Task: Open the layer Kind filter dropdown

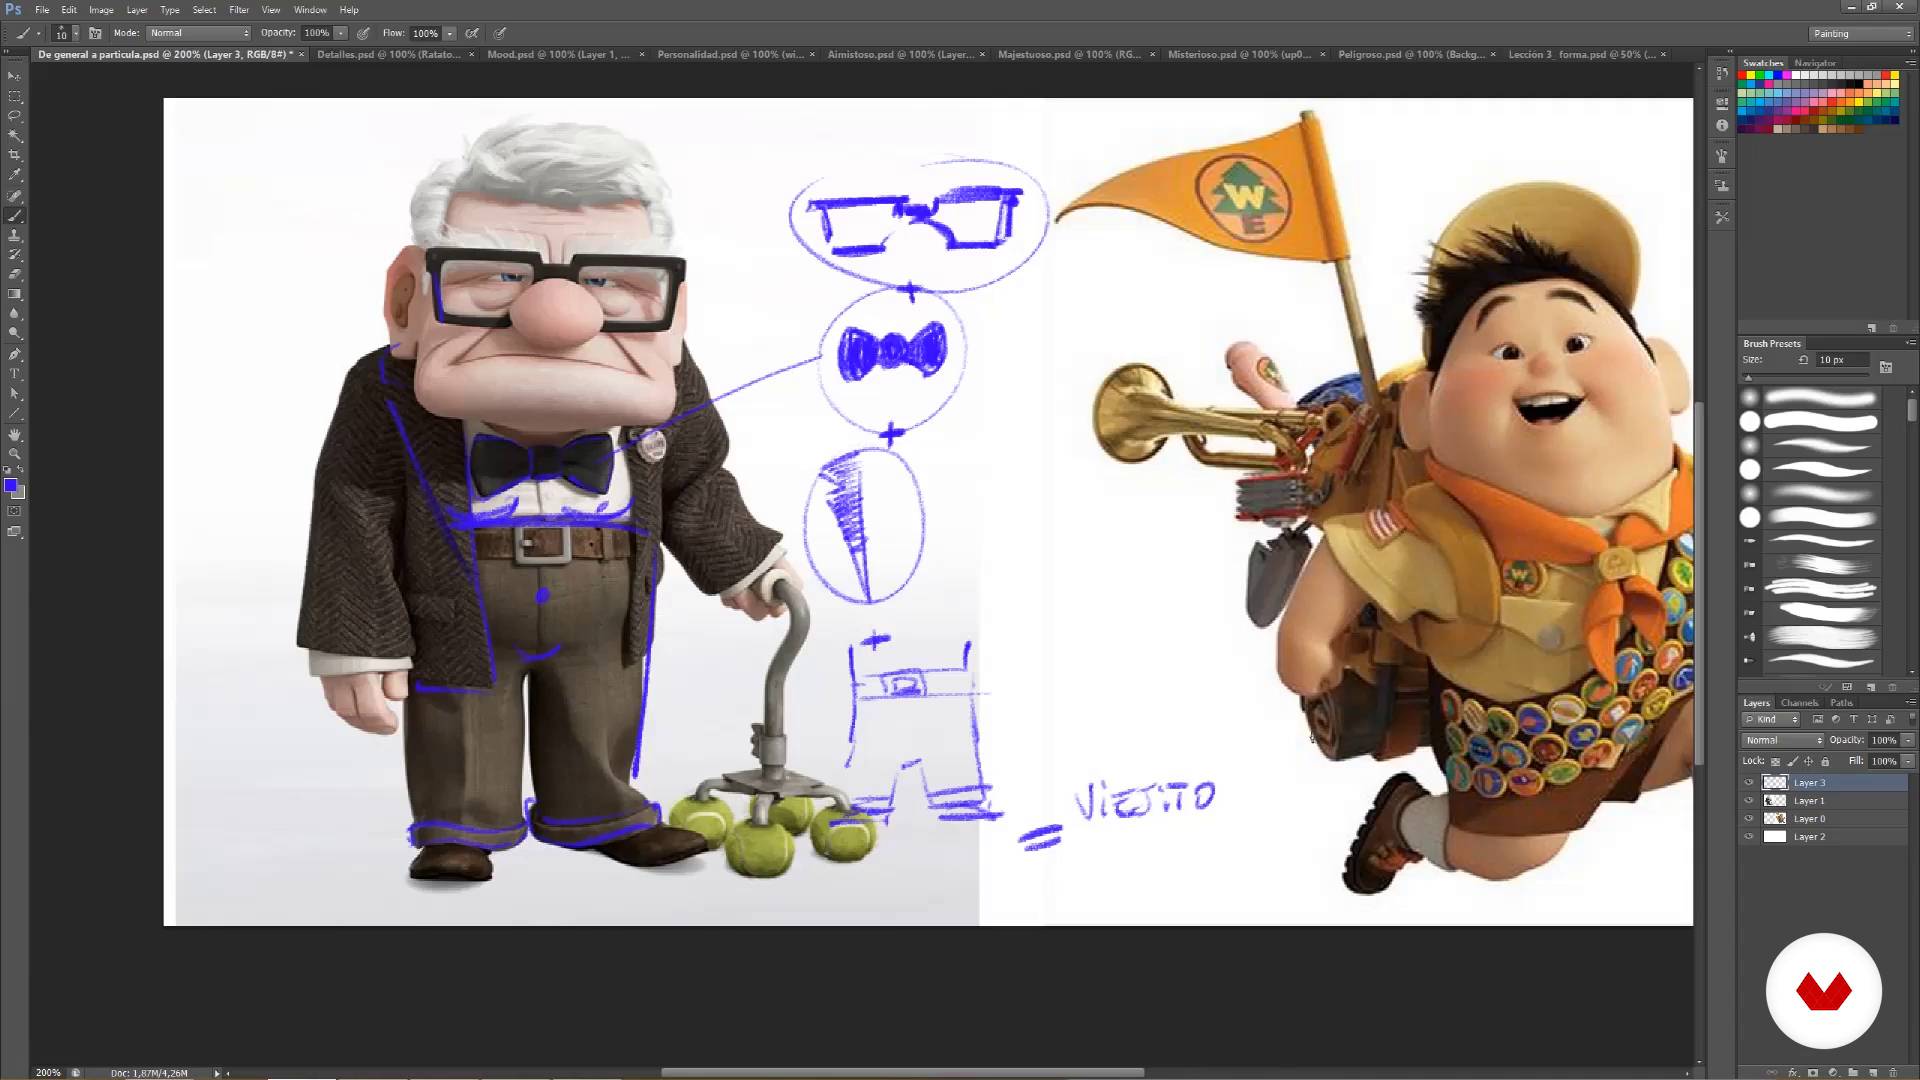Action: pyautogui.click(x=1772, y=719)
